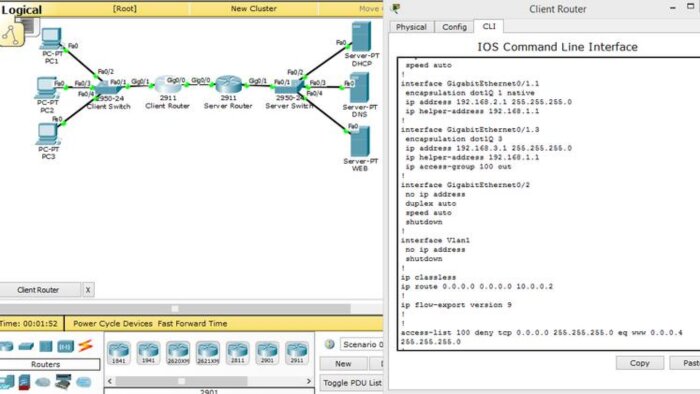
Task: Pick the 1941 router model
Action: 148,353
